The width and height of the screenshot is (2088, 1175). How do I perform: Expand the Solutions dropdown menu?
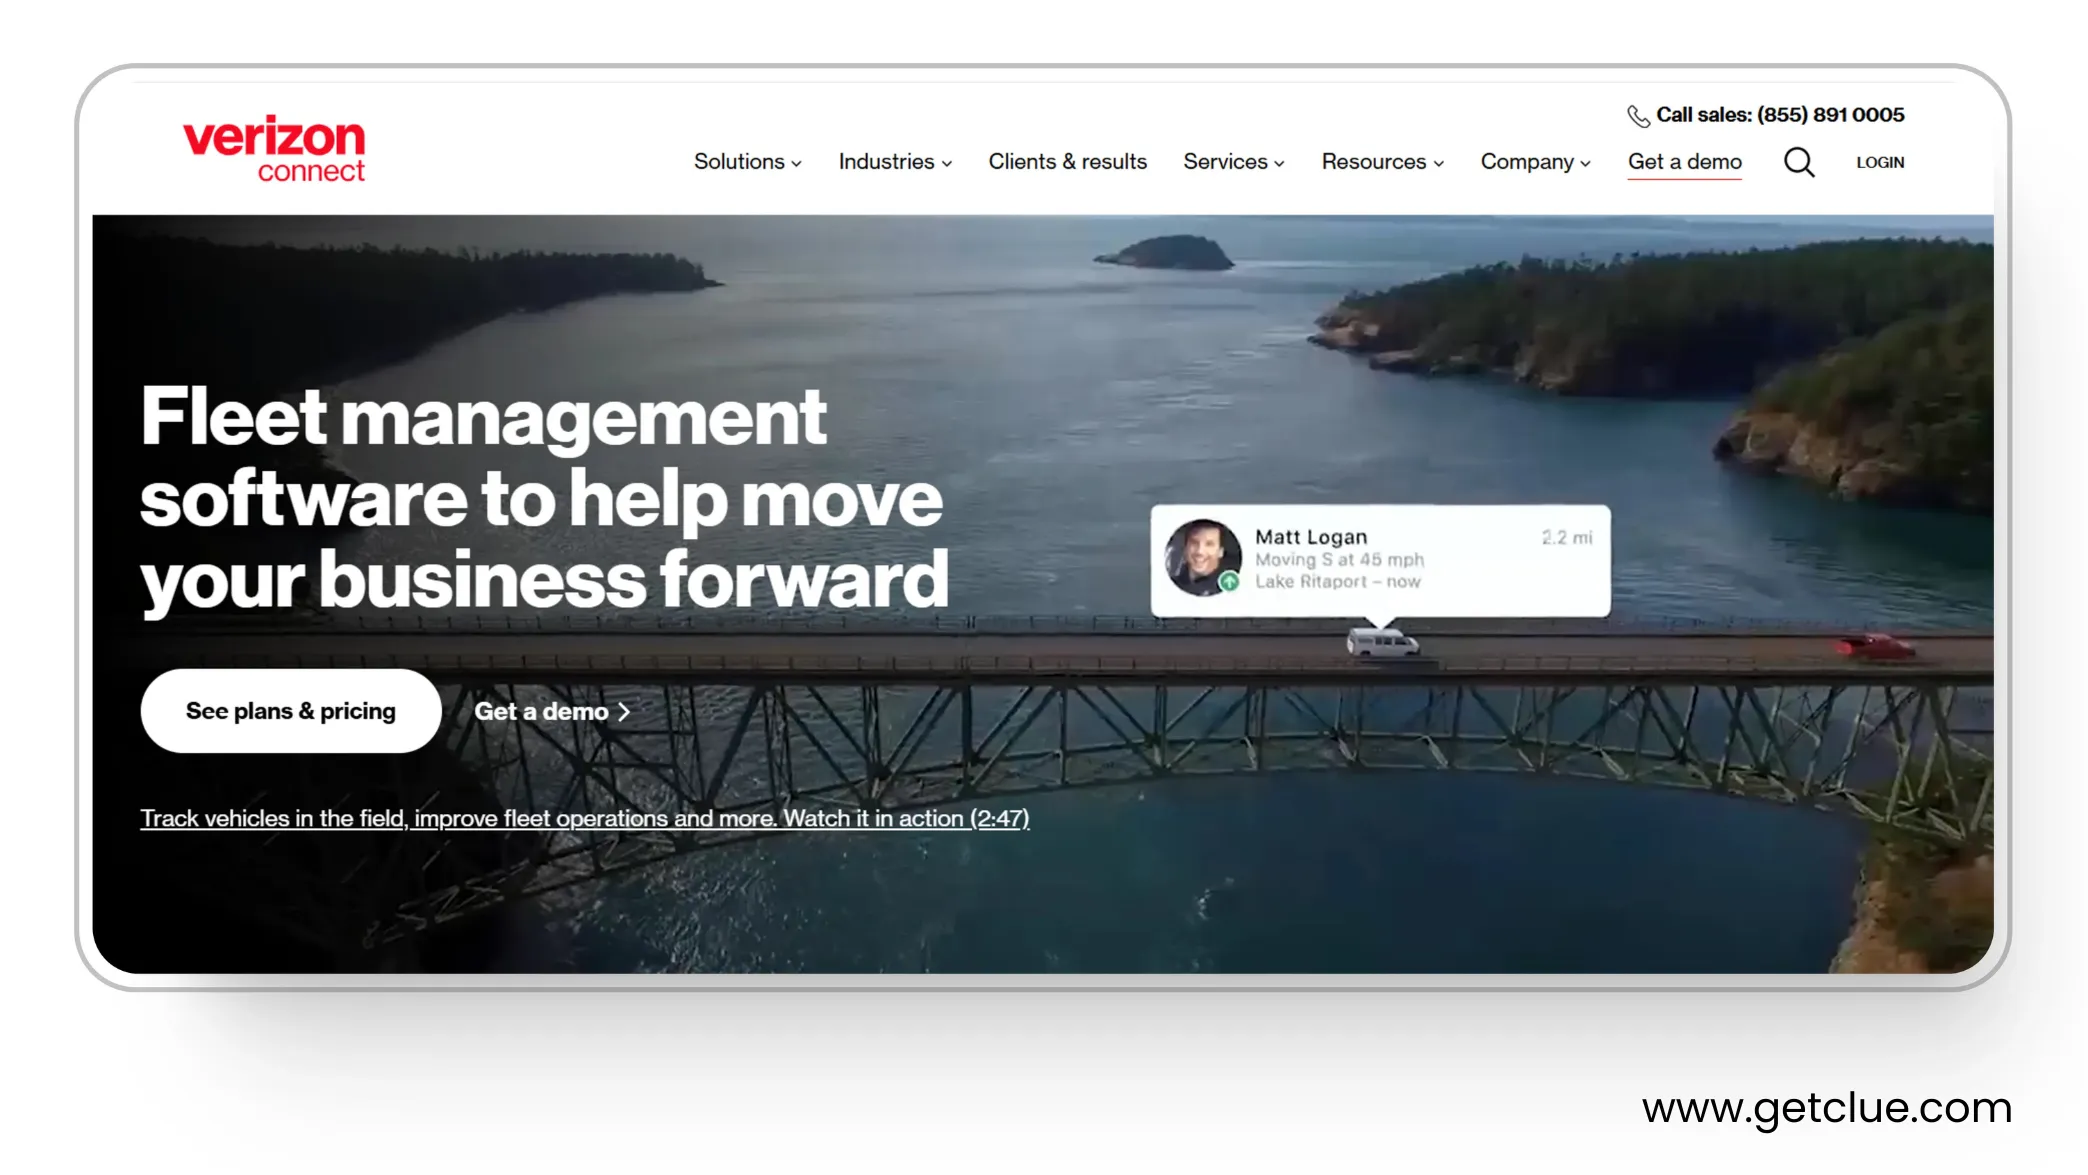(747, 162)
